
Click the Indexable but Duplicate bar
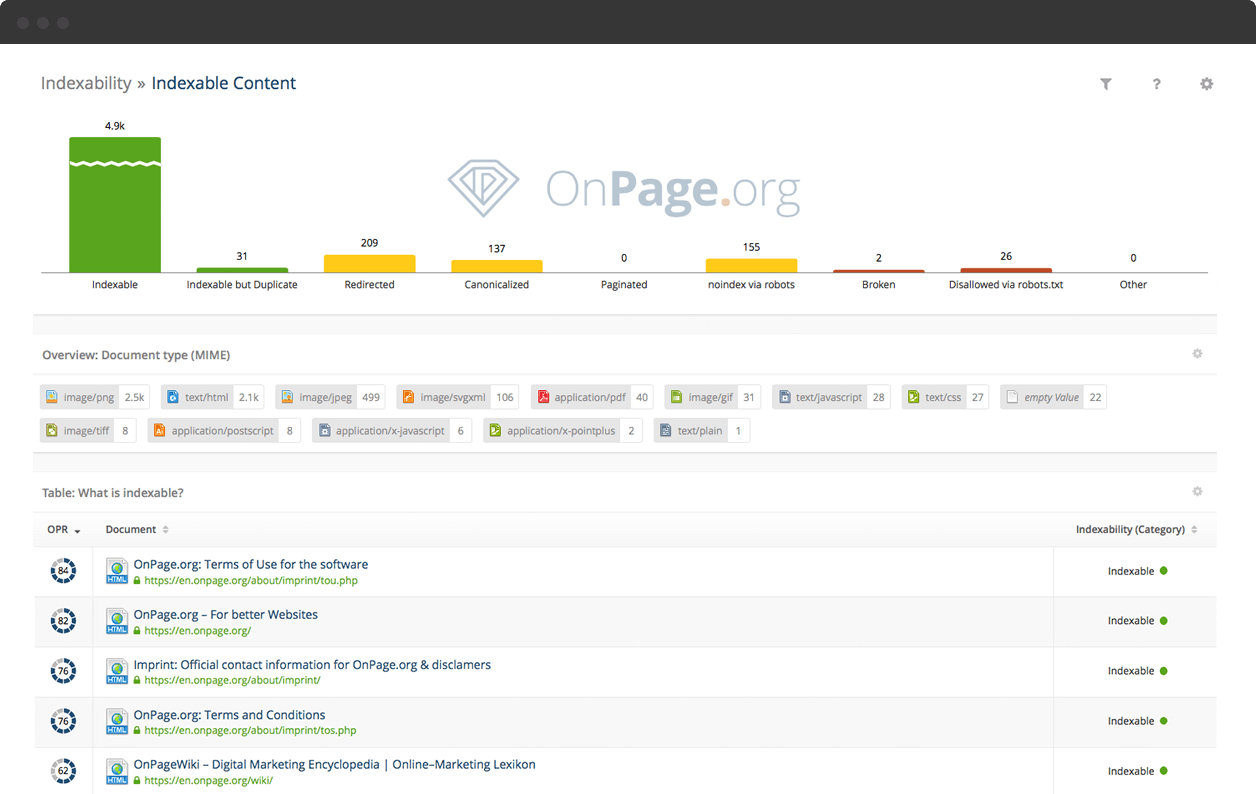point(242,269)
